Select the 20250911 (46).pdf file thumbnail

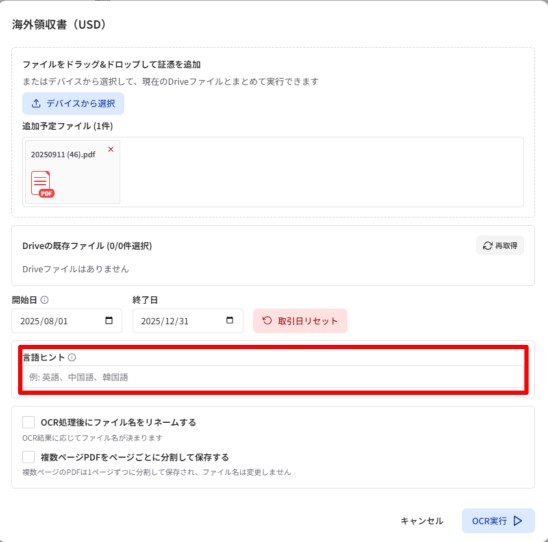coord(73,172)
